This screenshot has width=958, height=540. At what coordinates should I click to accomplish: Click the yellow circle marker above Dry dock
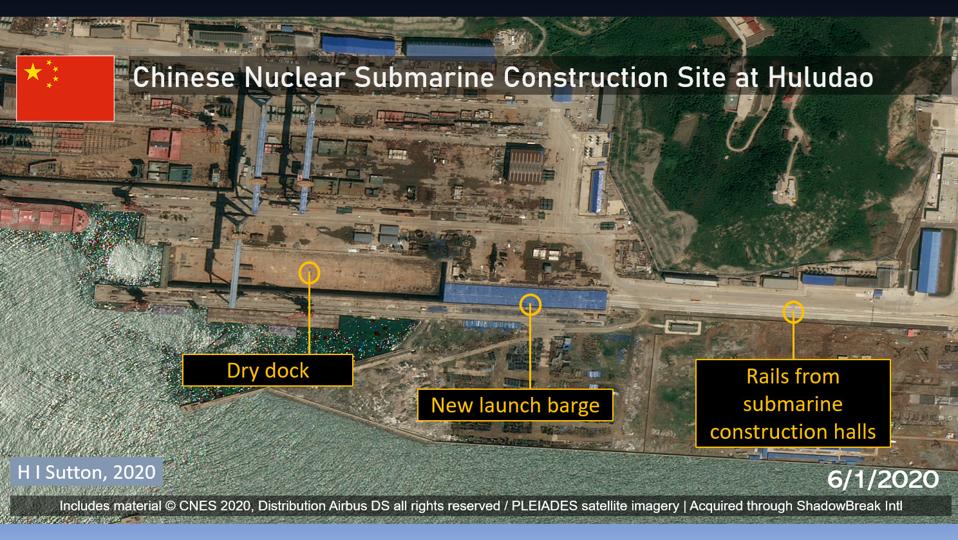pos(309,270)
